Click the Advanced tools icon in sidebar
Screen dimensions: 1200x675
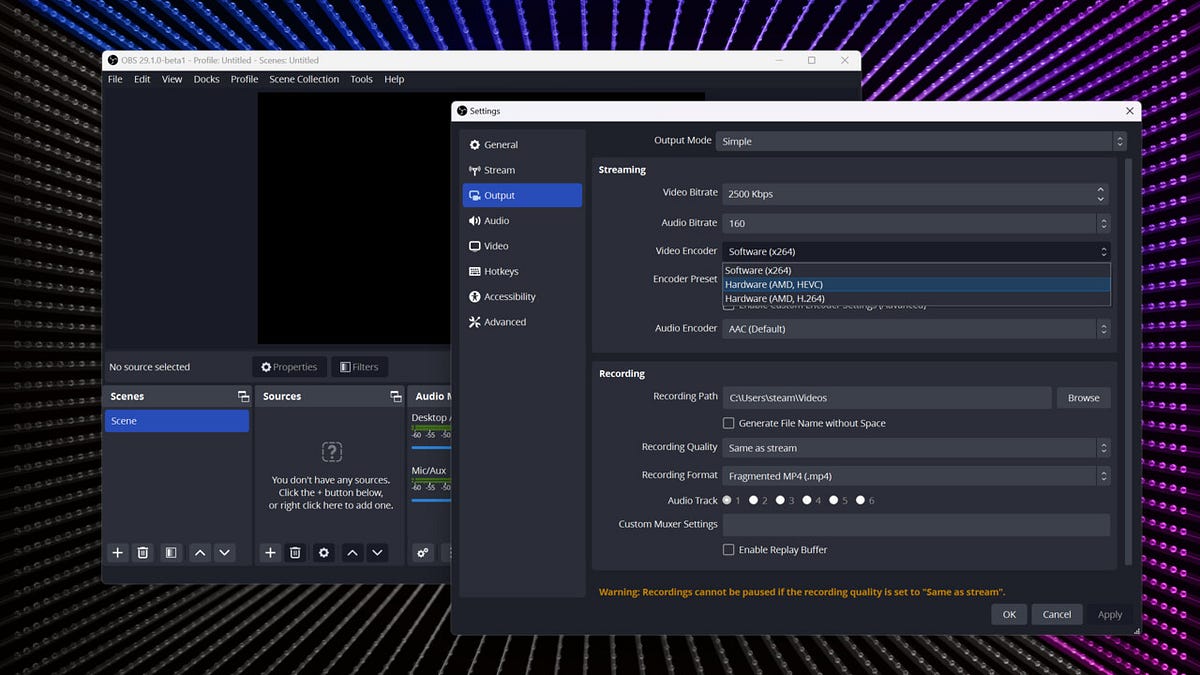coord(475,322)
